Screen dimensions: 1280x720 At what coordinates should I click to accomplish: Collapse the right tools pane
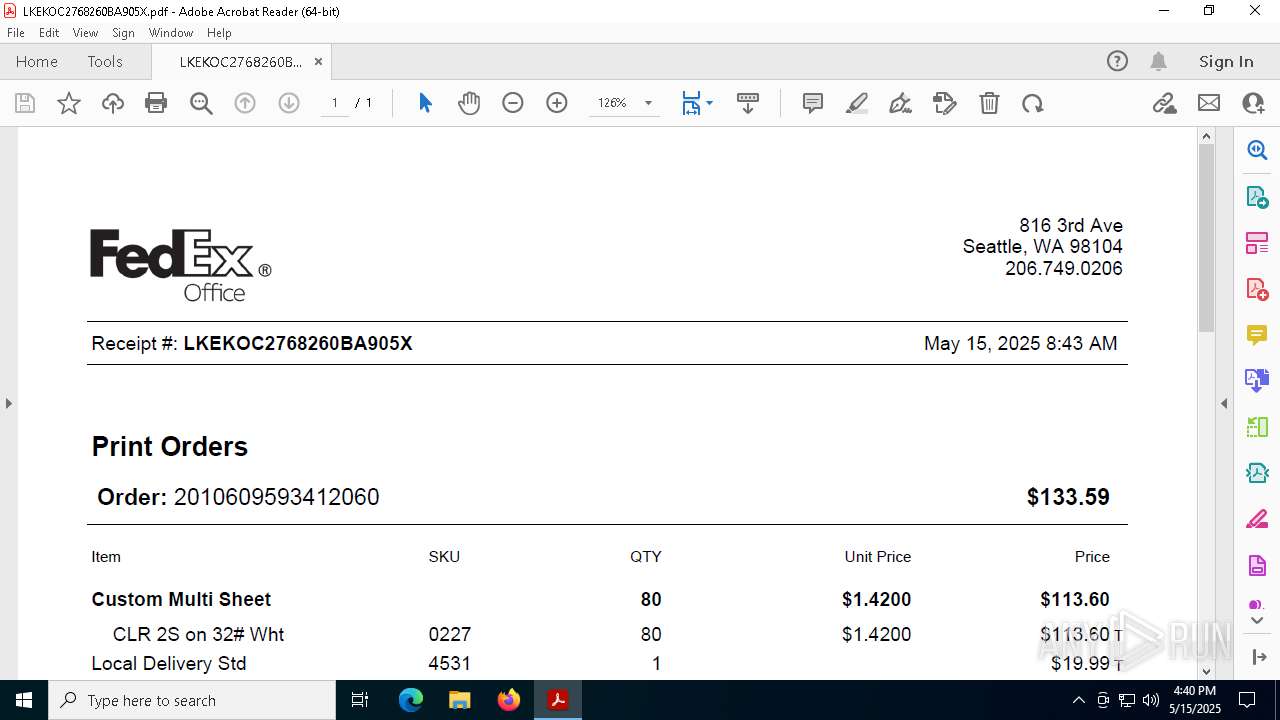(x=1224, y=403)
